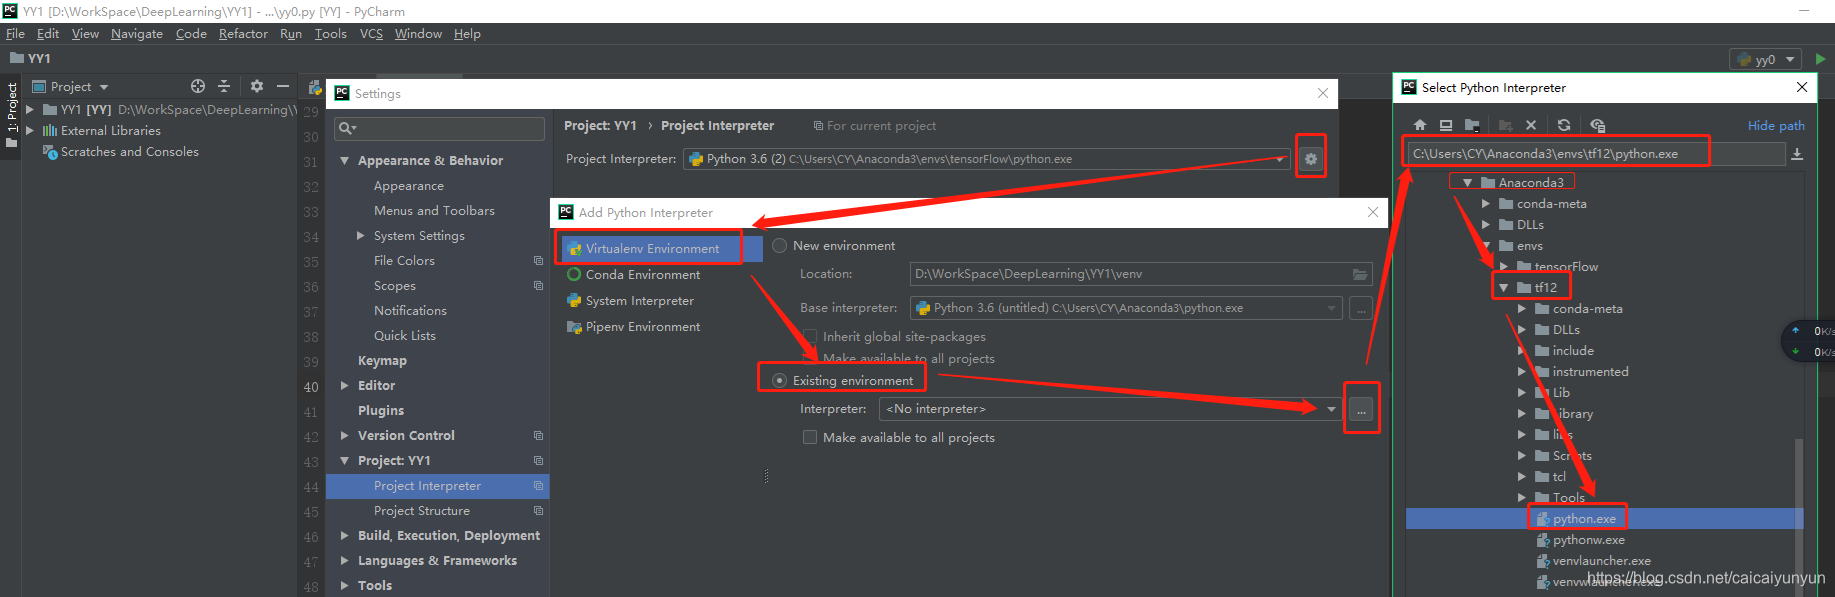Click the Refresh icon in Select Python Interpreter
This screenshot has width=1835, height=597.
(x=1564, y=125)
